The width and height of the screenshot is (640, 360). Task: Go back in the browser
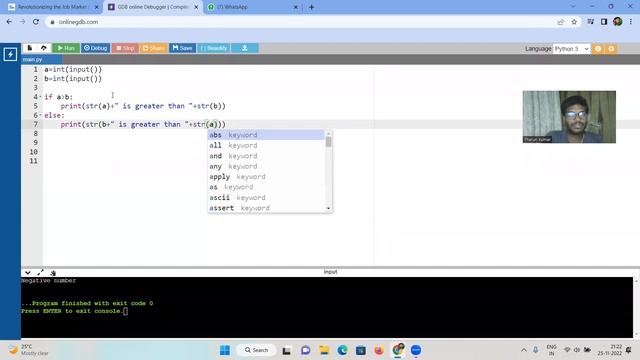[9, 22]
